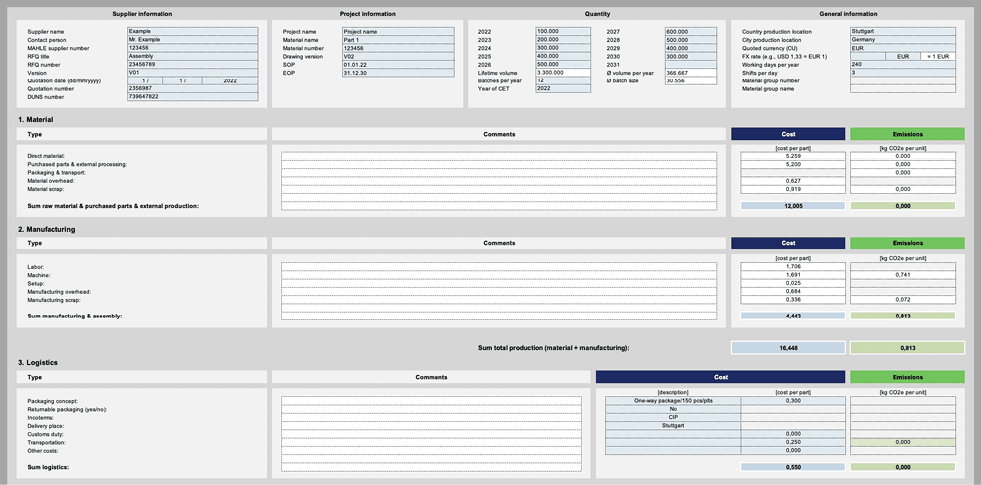The width and height of the screenshot is (981, 485).
Task: Click the 2027 quantity cell showing 600.000
Action: [x=690, y=31]
